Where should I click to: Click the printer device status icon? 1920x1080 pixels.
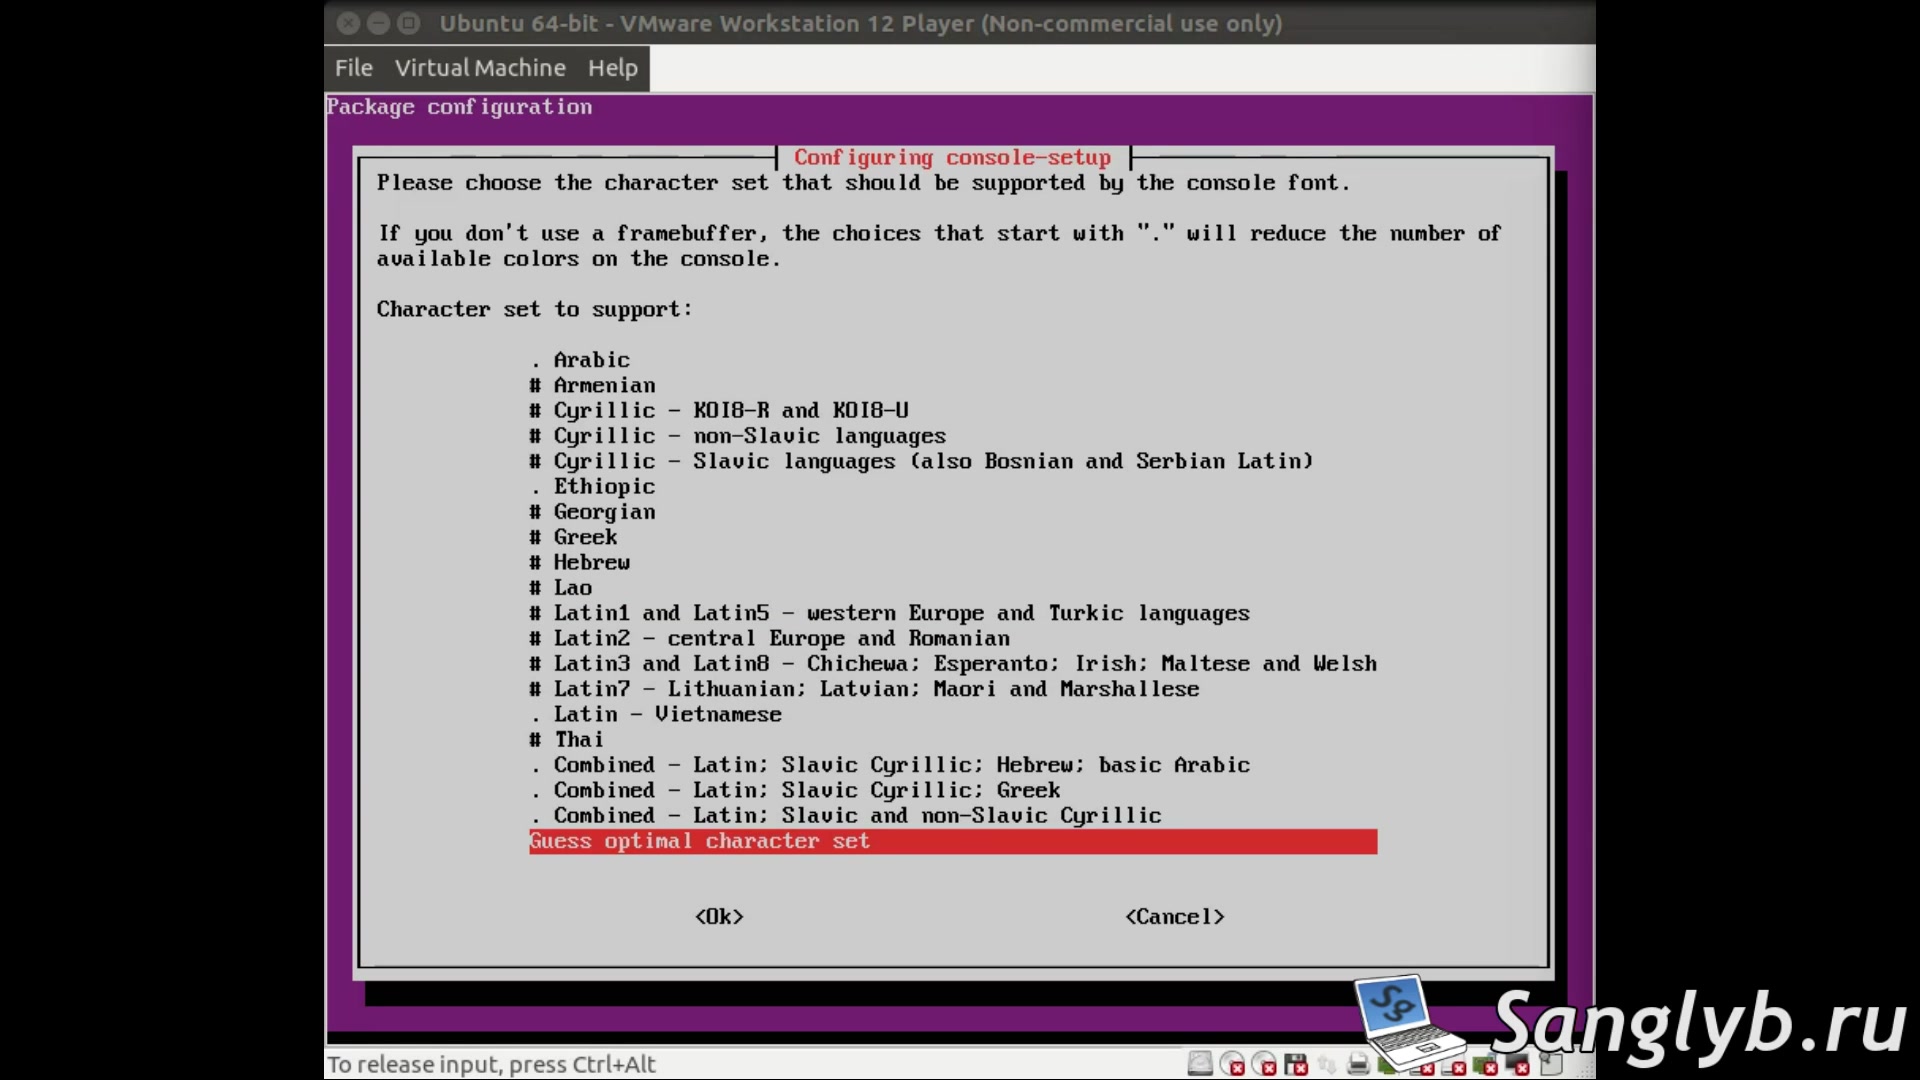[1358, 1063]
